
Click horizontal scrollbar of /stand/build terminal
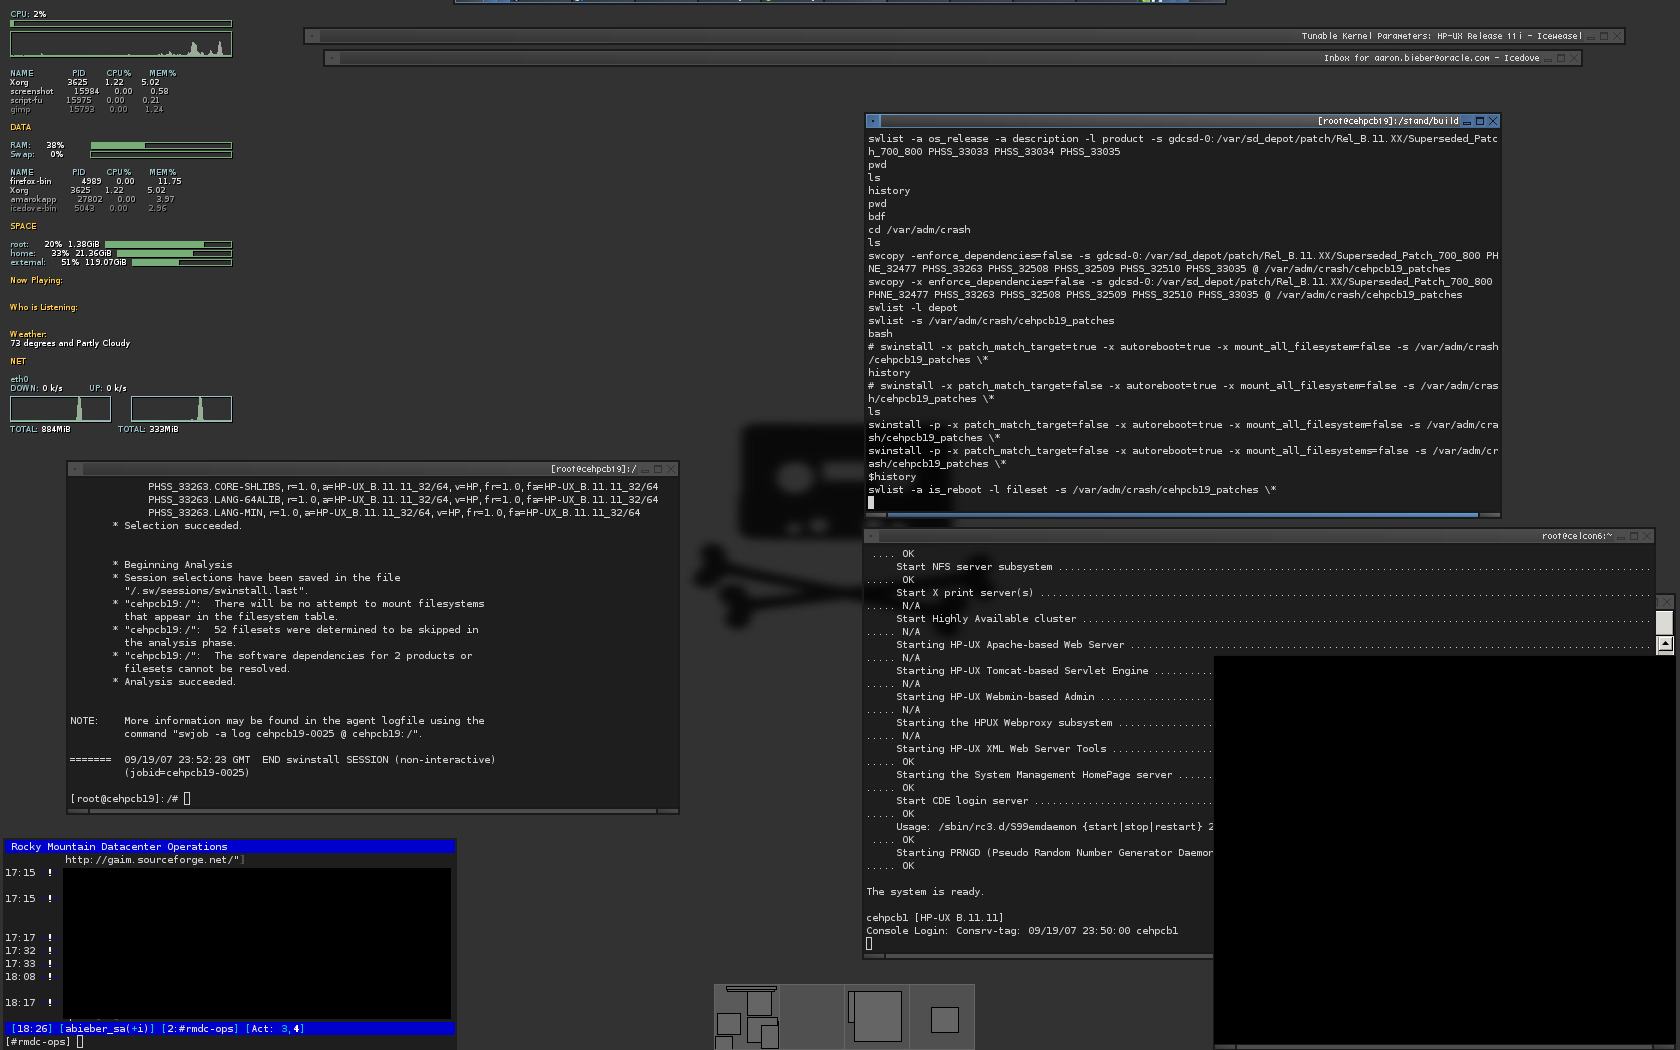(1182, 515)
